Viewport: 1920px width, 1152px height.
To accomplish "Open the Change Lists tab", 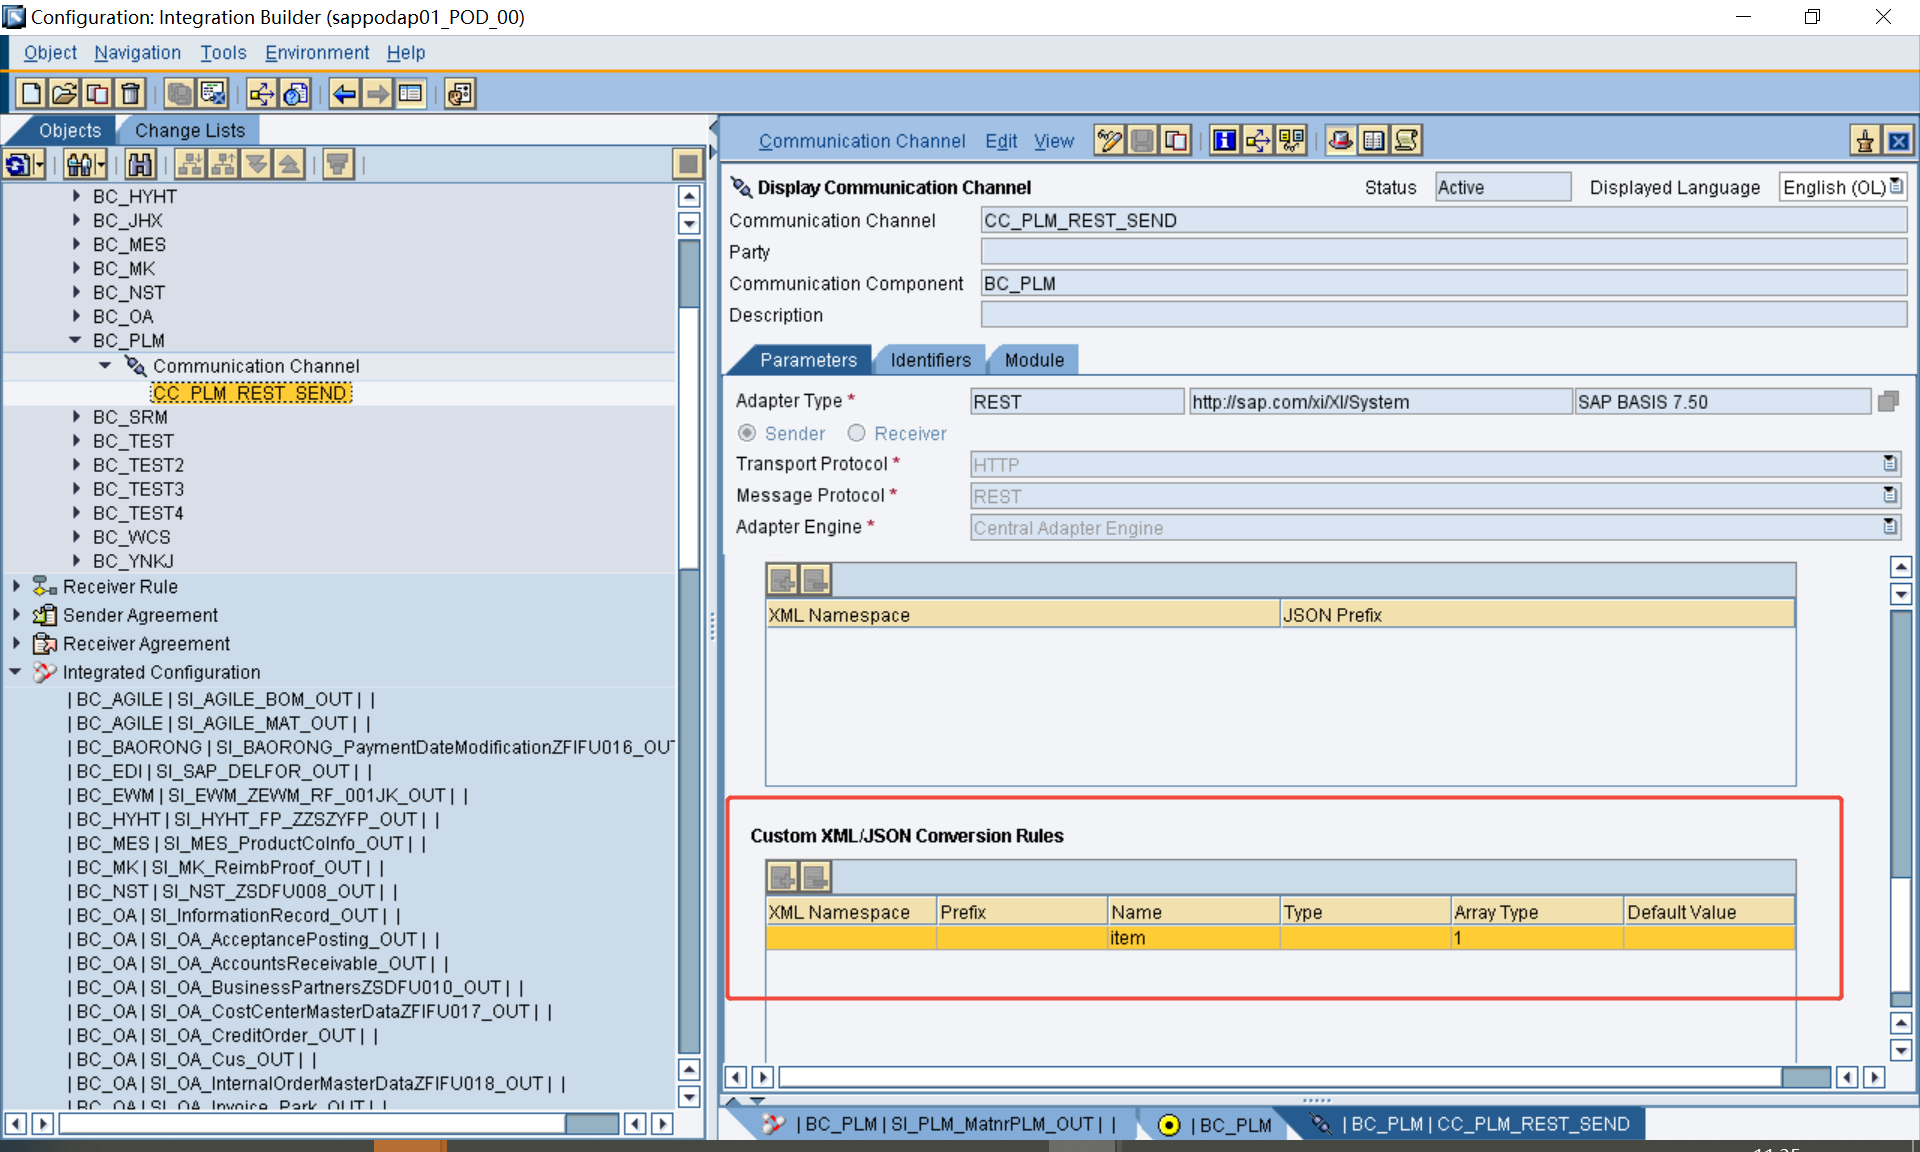I will [189, 130].
